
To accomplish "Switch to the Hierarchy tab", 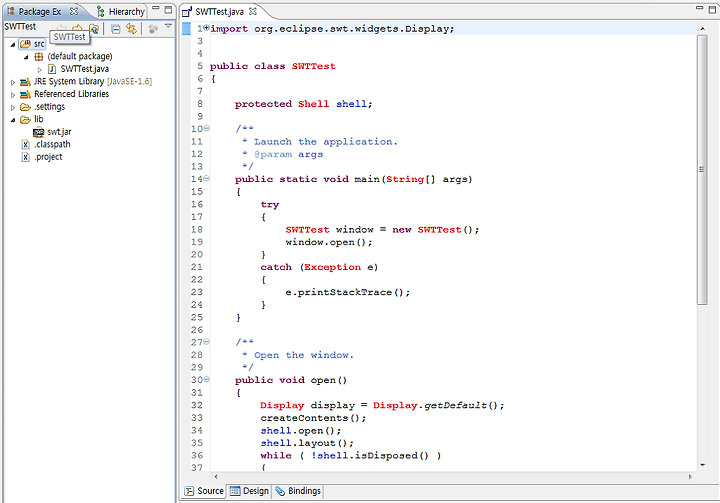I will (x=121, y=11).
